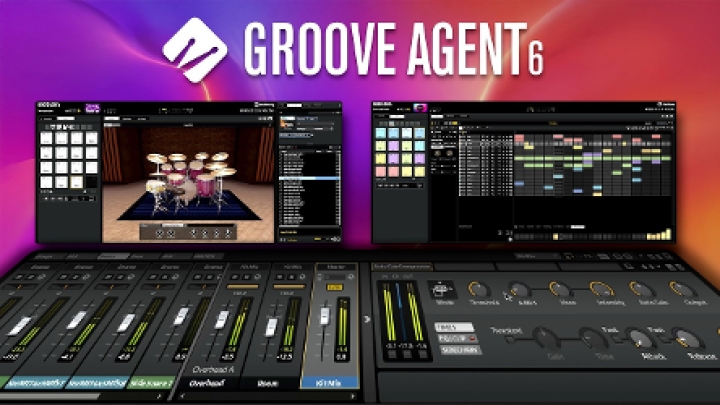Click the green channel label left of Overhead

[x=151, y=382]
